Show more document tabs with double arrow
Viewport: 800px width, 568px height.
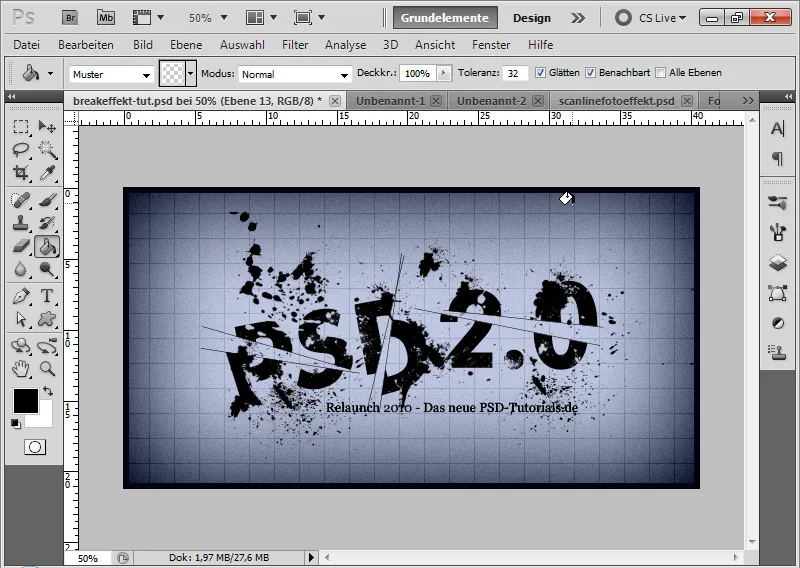748,101
